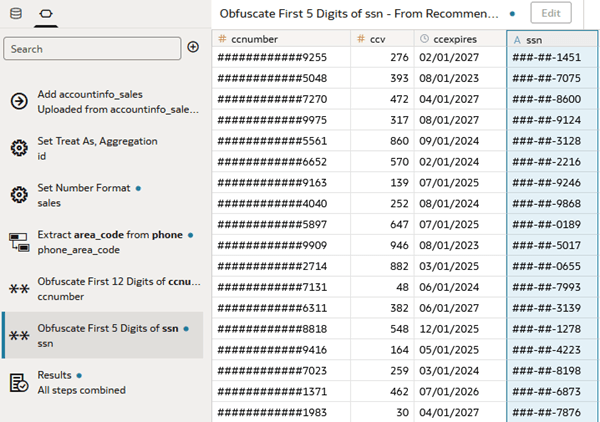The image size is (600, 422).
Task: Select the ccnumber column header
Action: coord(281,39)
